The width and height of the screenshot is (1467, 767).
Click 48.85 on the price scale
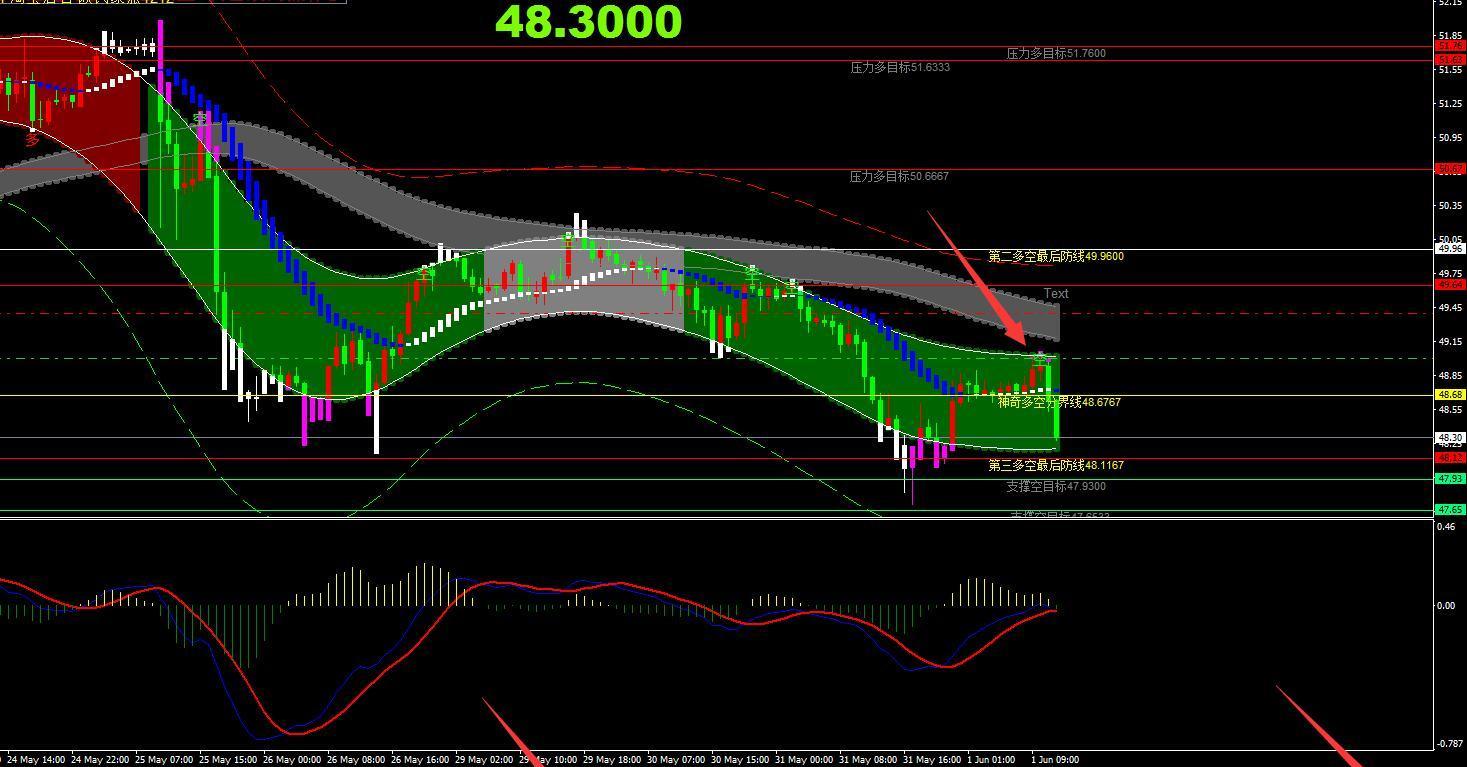(1450, 375)
